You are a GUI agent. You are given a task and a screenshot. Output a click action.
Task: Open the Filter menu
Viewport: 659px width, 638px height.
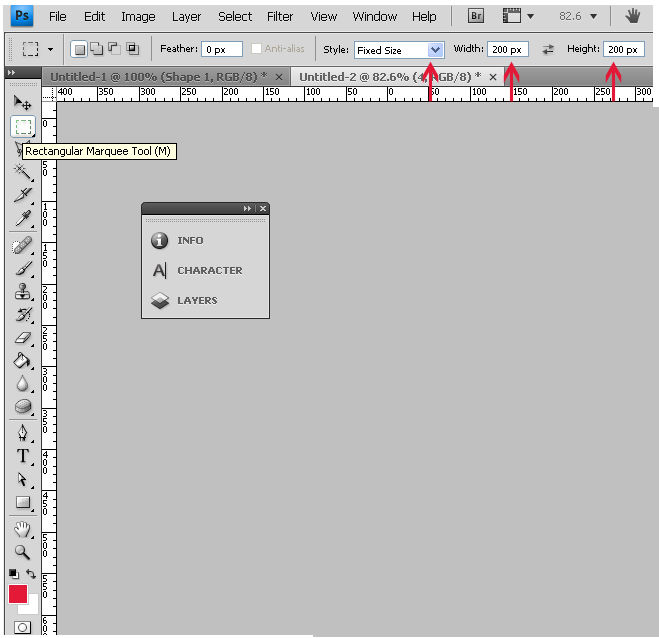[x=280, y=16]
